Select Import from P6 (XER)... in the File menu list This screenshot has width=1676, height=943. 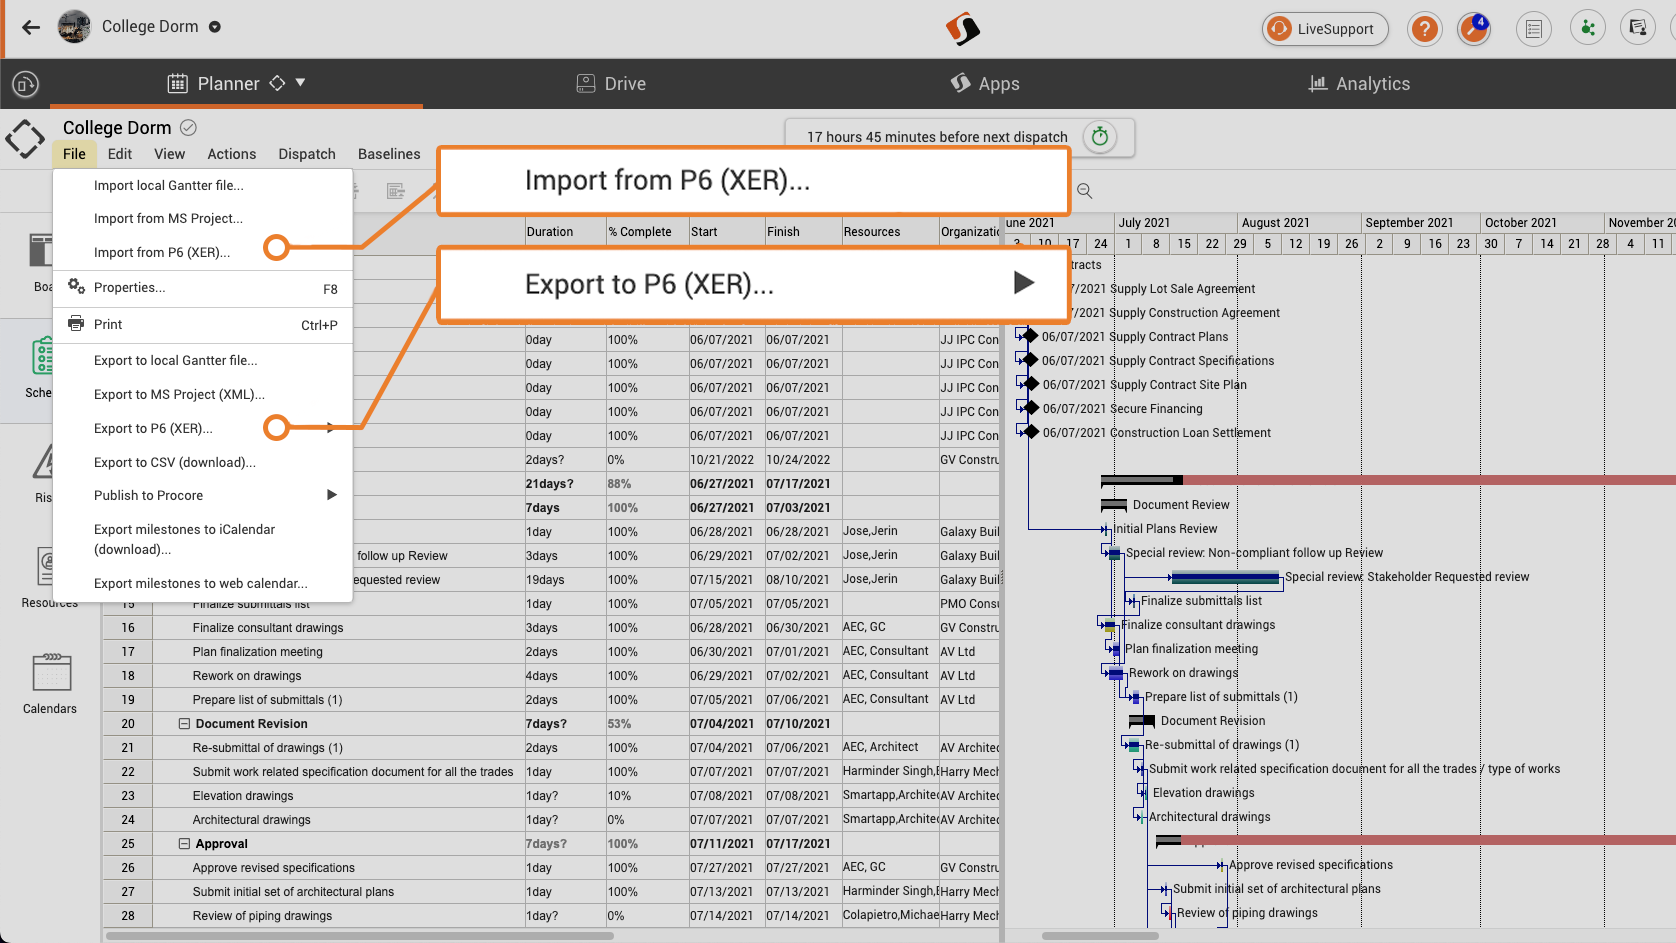click(x=202, y=252)
